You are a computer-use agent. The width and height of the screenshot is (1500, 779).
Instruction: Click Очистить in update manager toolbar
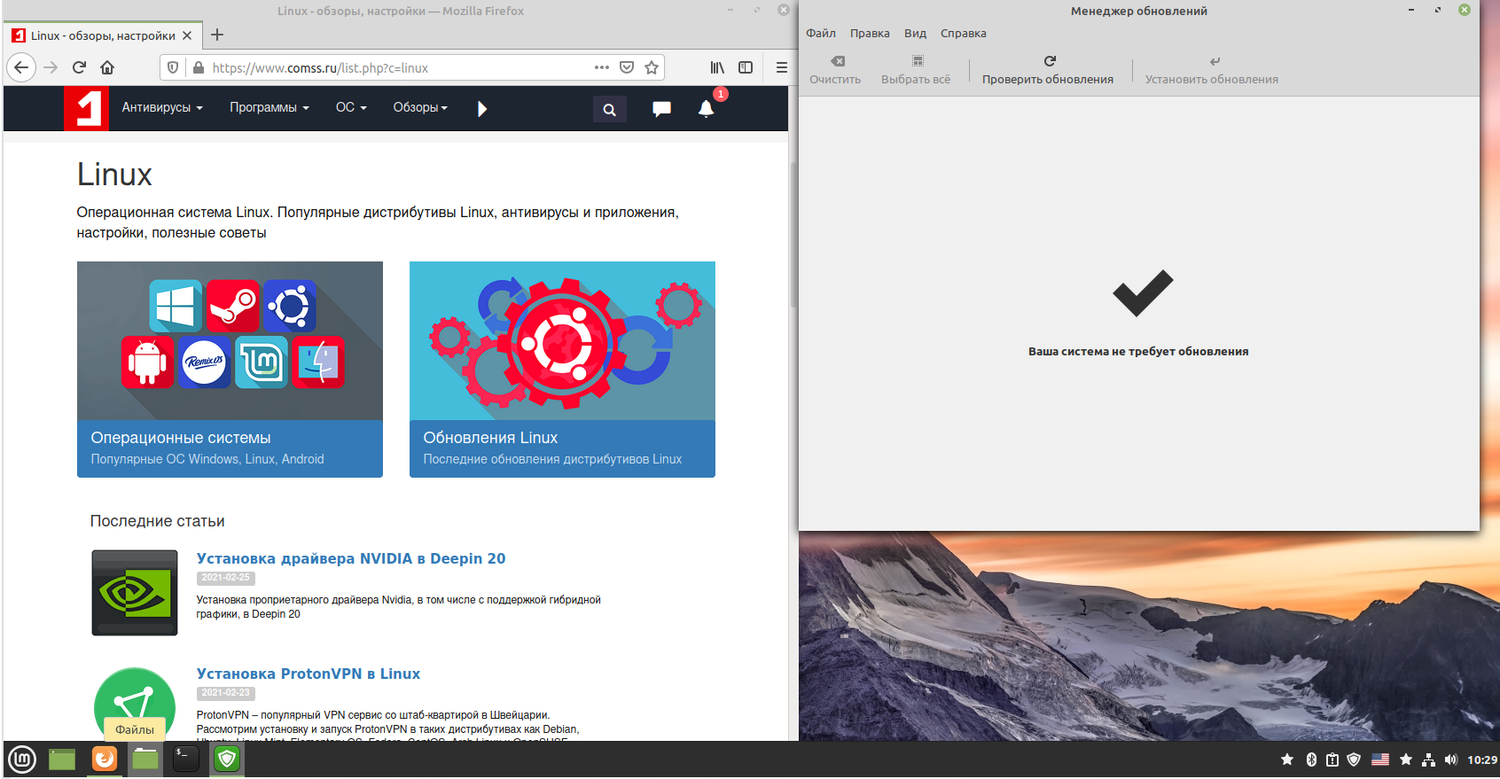835,70
